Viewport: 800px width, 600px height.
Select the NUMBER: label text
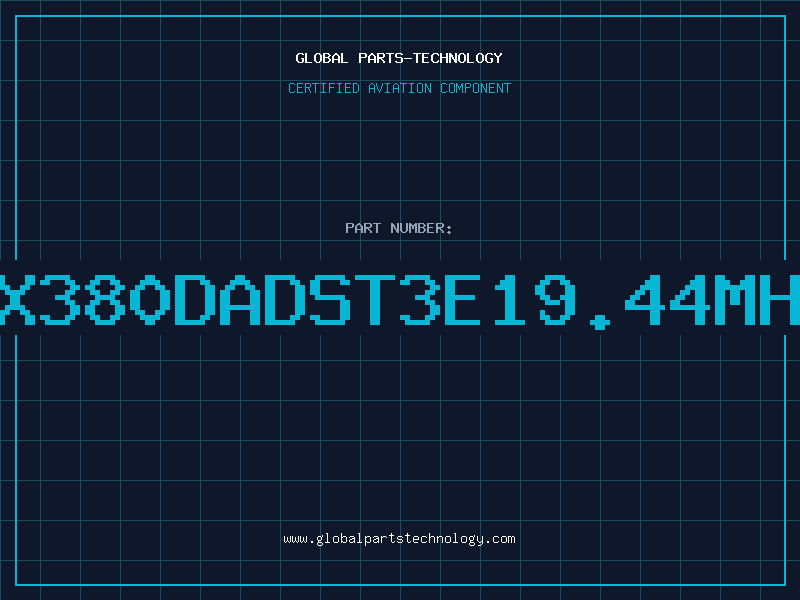[421, 228]
